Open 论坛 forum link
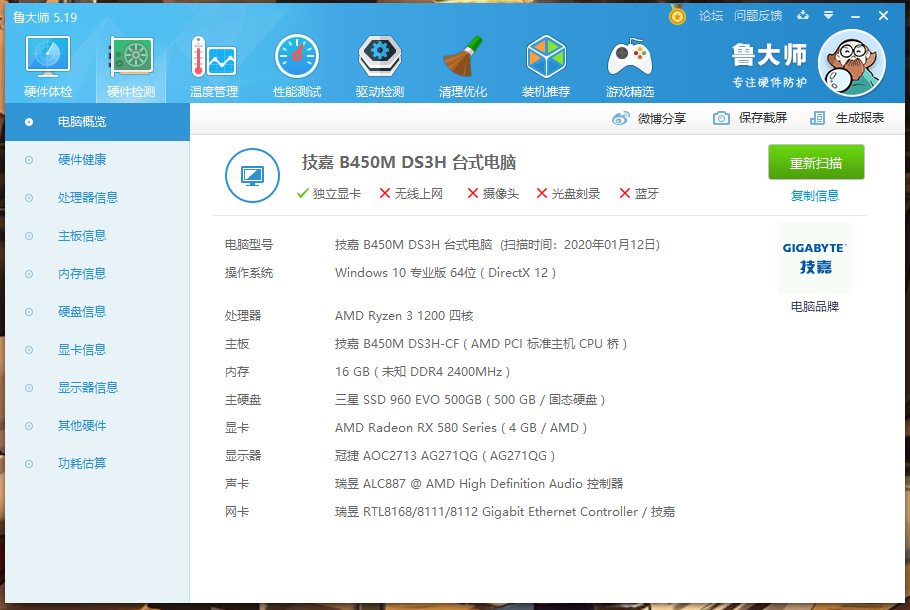 (711, 16)
